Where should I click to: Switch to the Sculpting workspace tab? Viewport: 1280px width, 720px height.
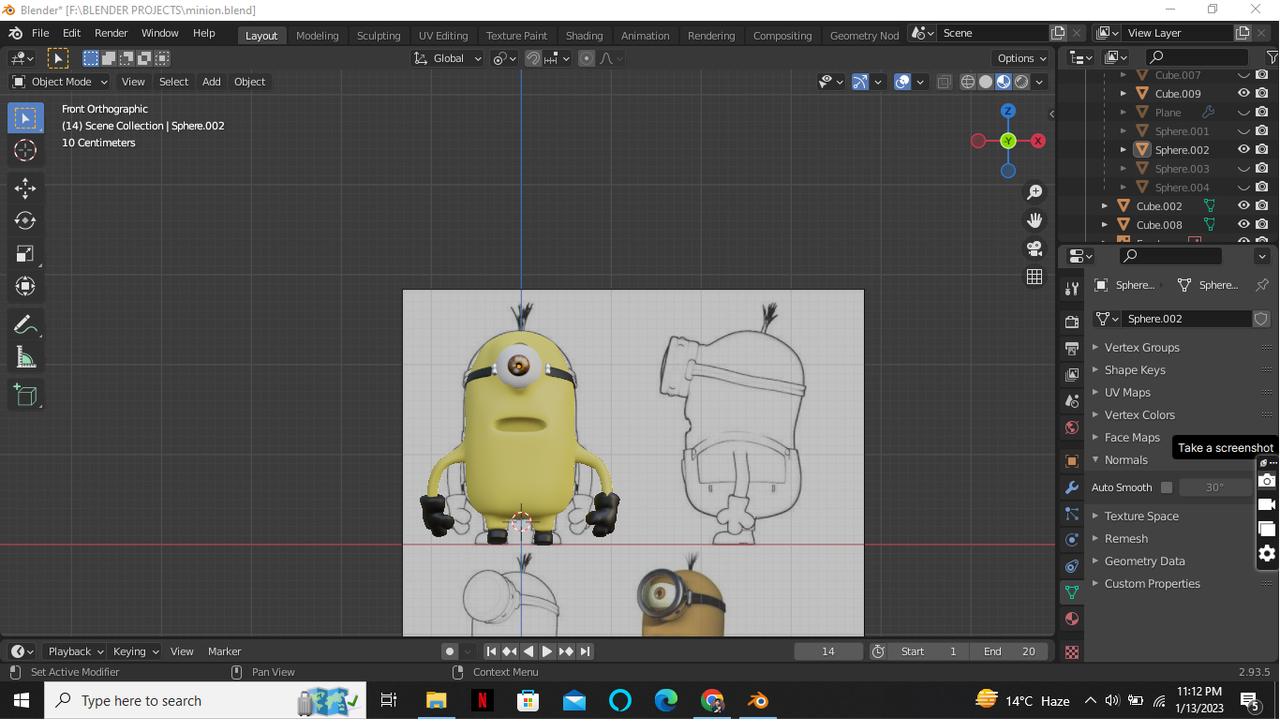coord(379,35)
